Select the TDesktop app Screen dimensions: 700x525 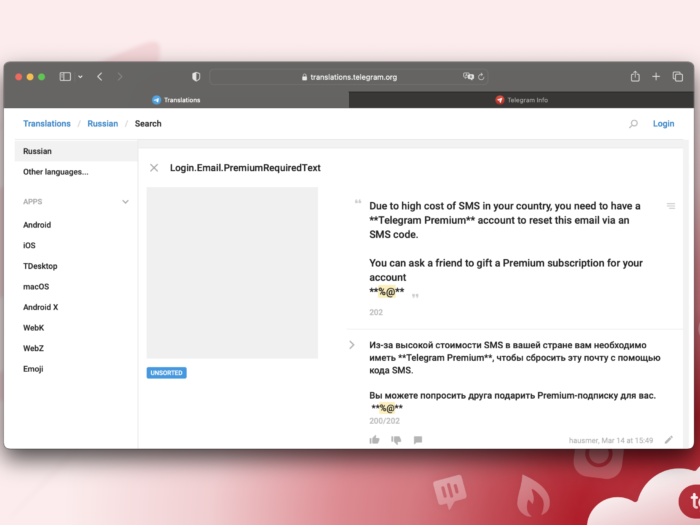point(40,266)
